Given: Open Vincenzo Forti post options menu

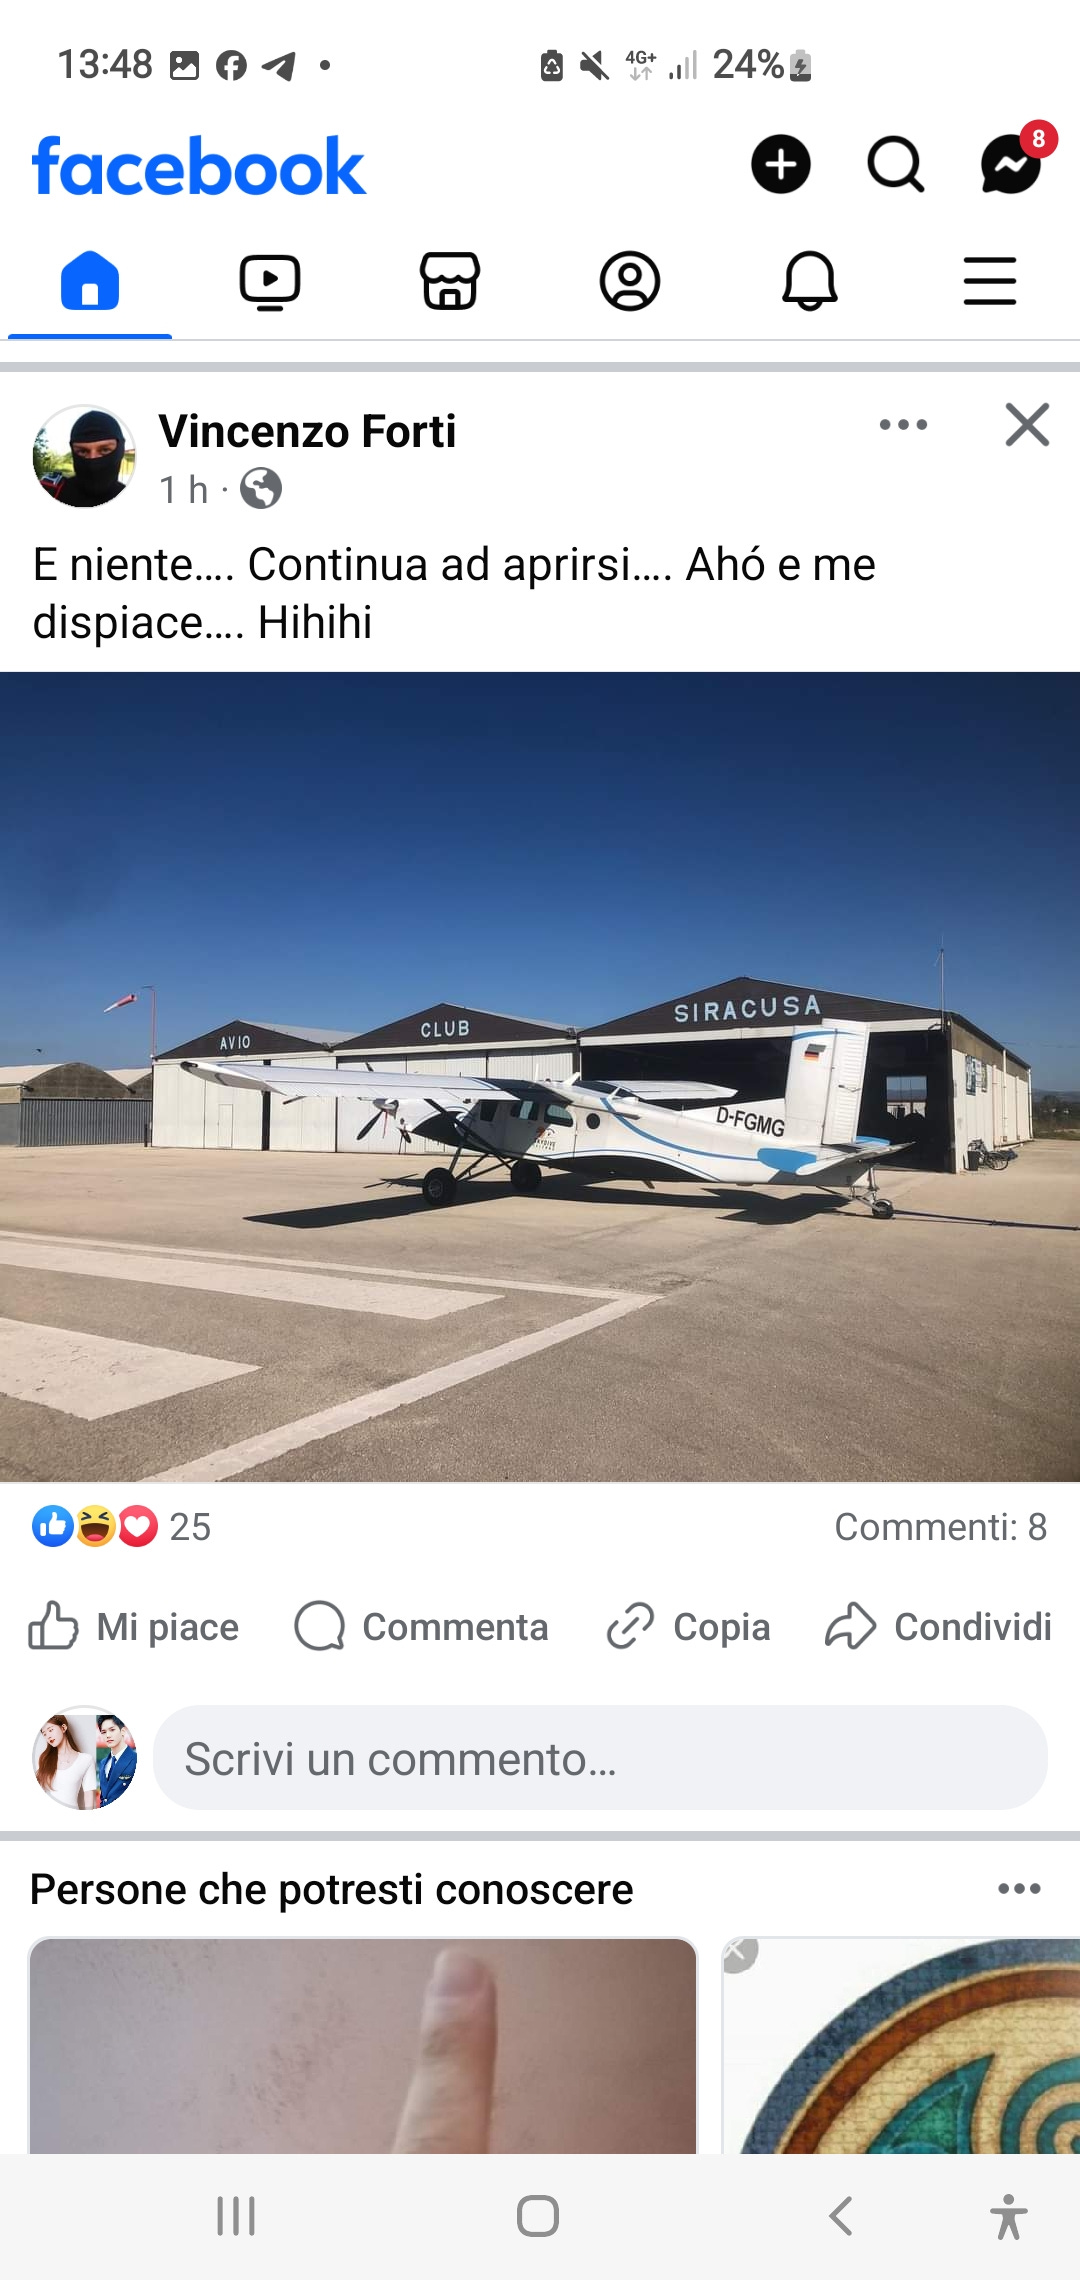Looking at the screenshot, I should [x=903, y=425].
